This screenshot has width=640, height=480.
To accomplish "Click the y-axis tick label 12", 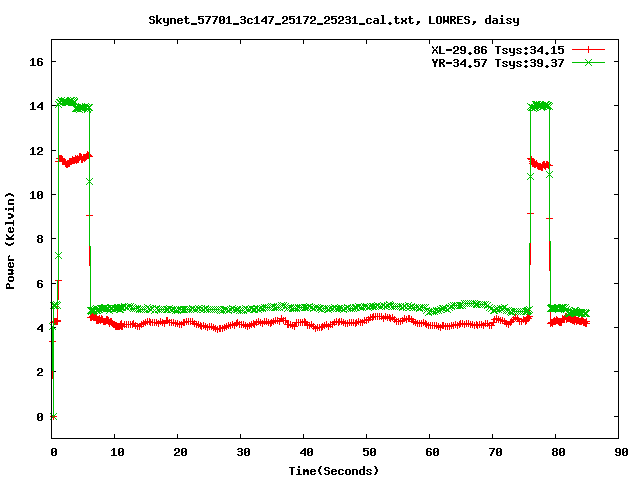I will click(x=36, y=151).
